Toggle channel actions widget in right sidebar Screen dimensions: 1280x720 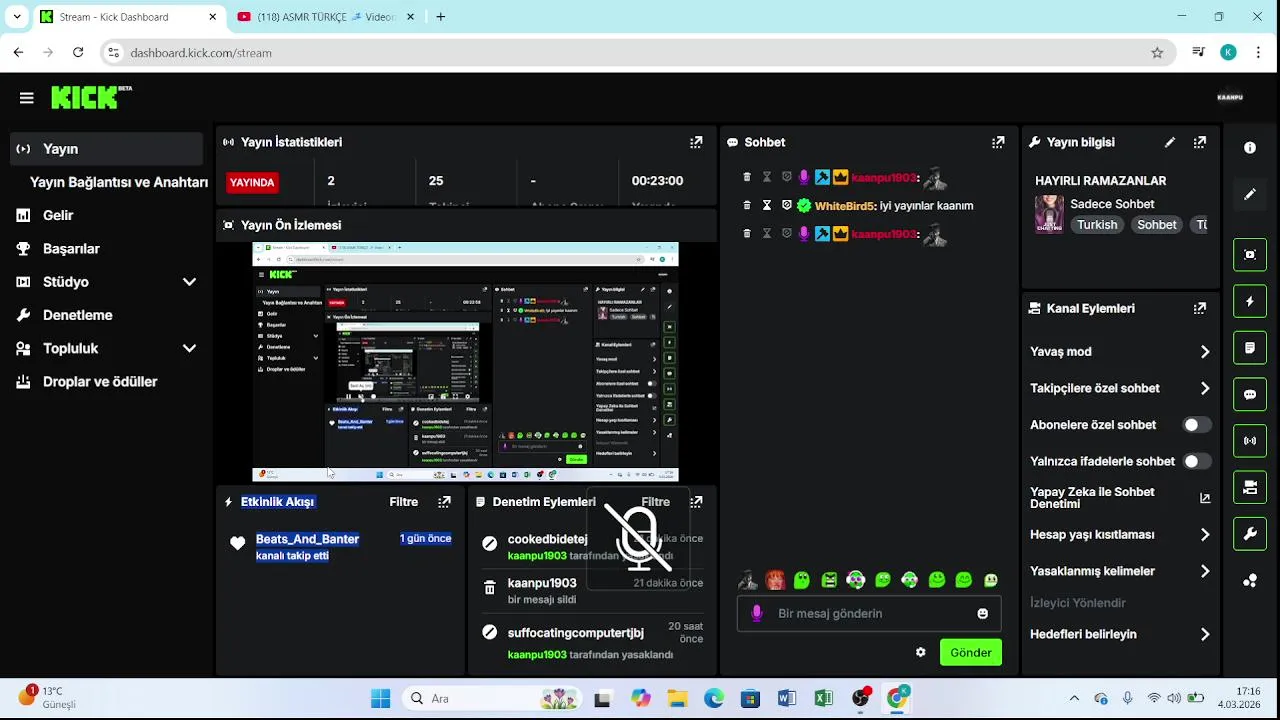[x=1250, y=487]
